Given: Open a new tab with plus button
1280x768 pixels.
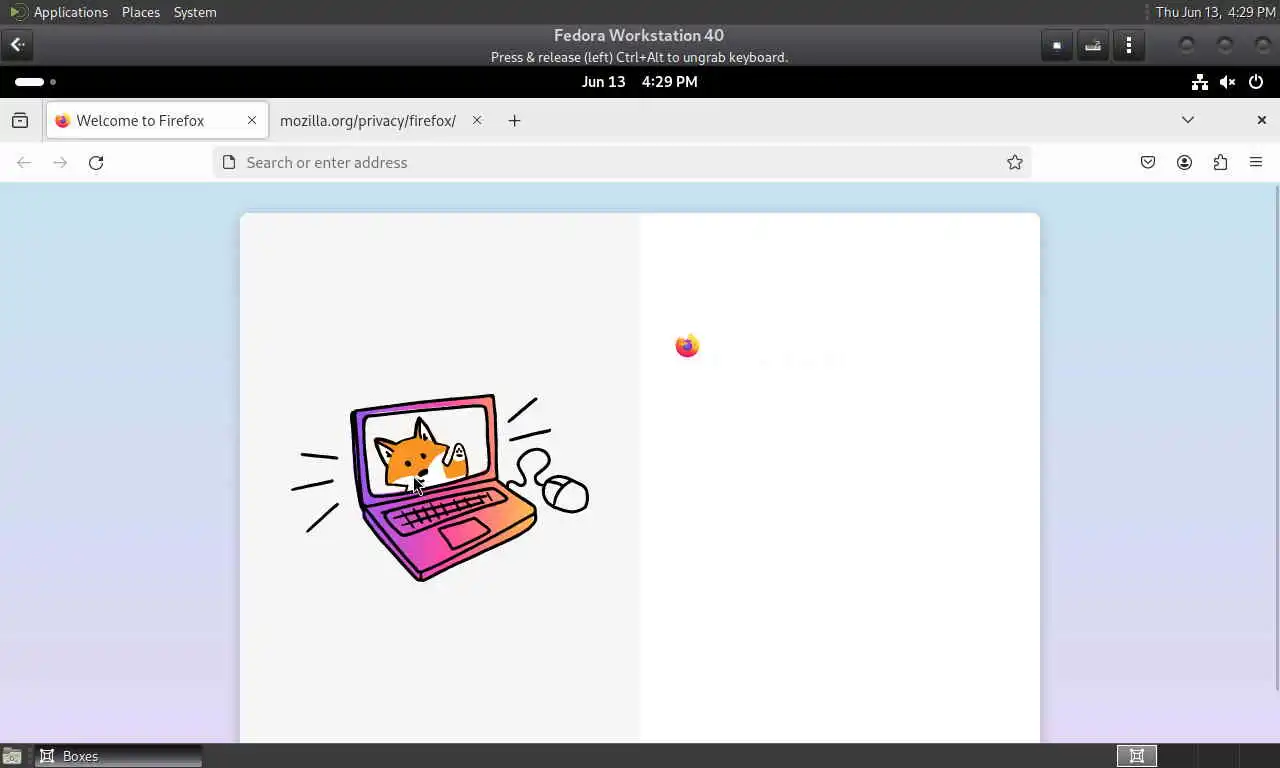Looking at the screenshot, I should click(x=514, y=120).
